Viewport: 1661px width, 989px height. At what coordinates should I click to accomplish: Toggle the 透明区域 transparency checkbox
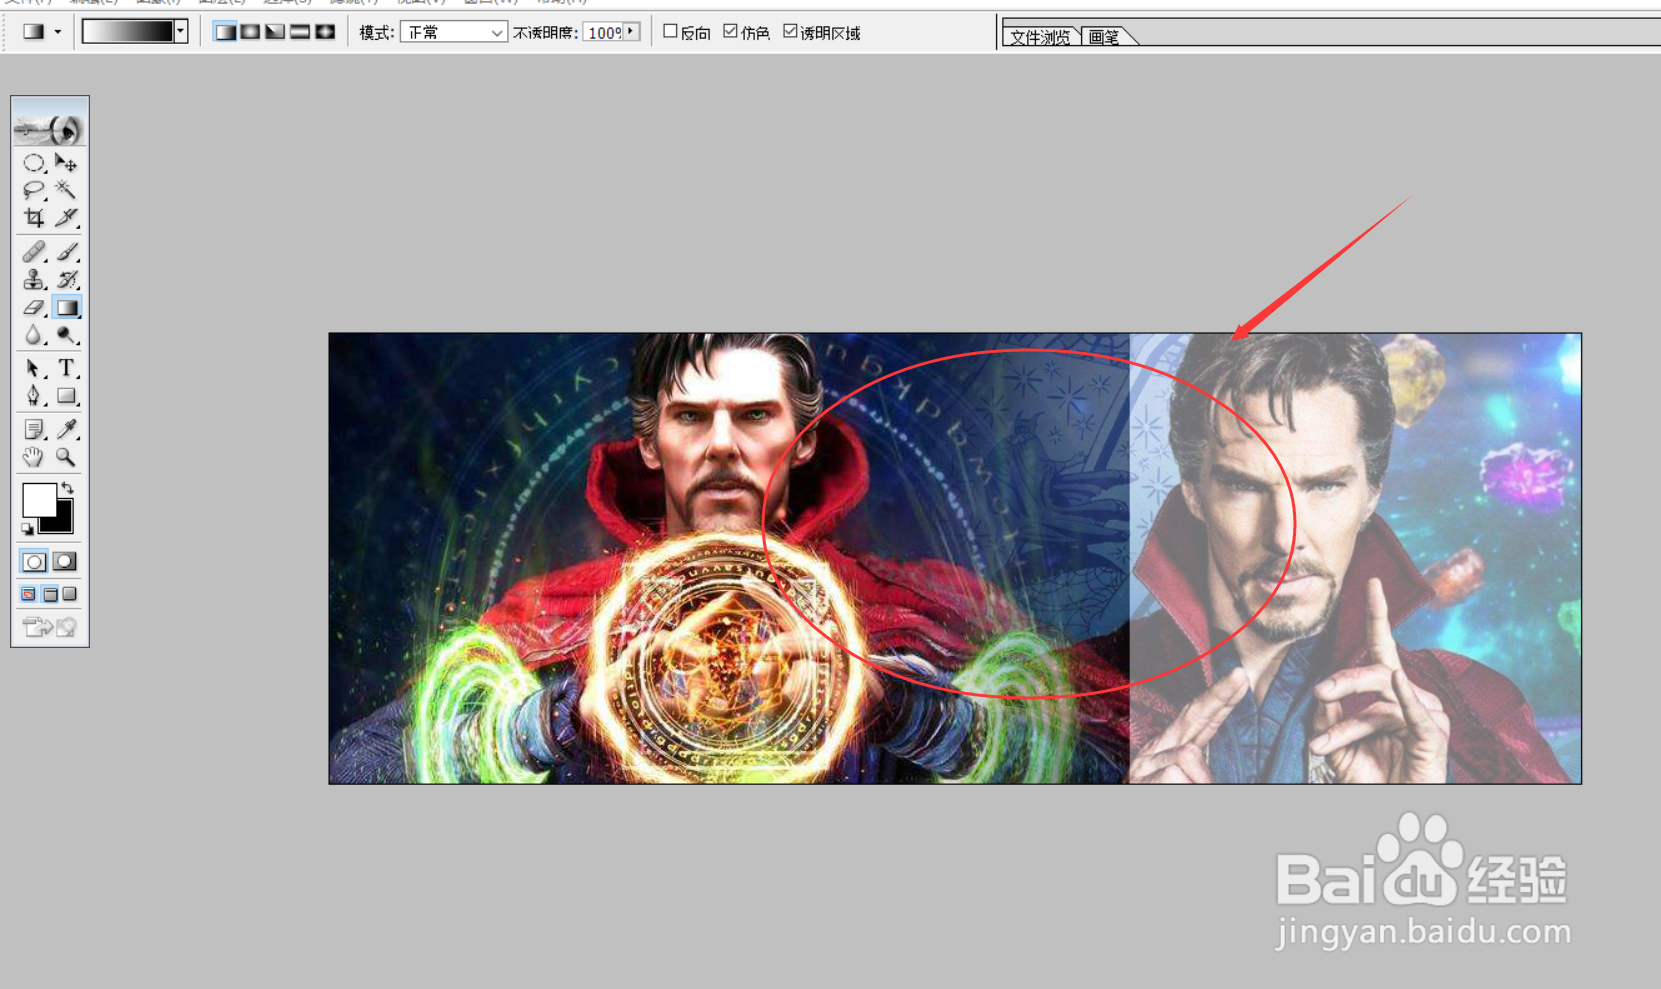790,32
